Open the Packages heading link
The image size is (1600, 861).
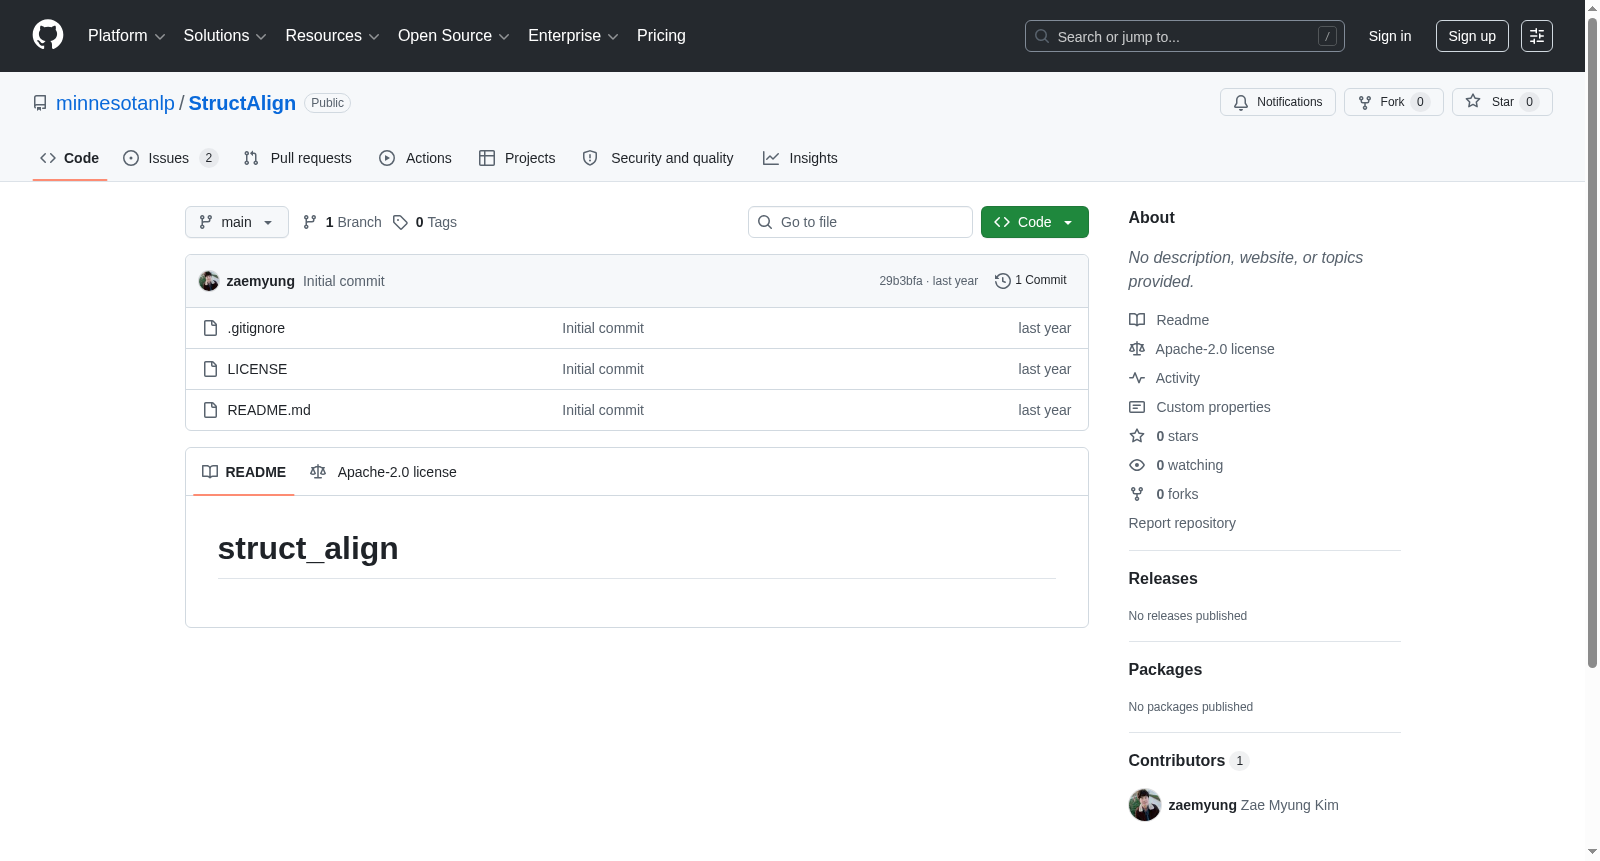pyautogui.click(x=1165, y=670)
